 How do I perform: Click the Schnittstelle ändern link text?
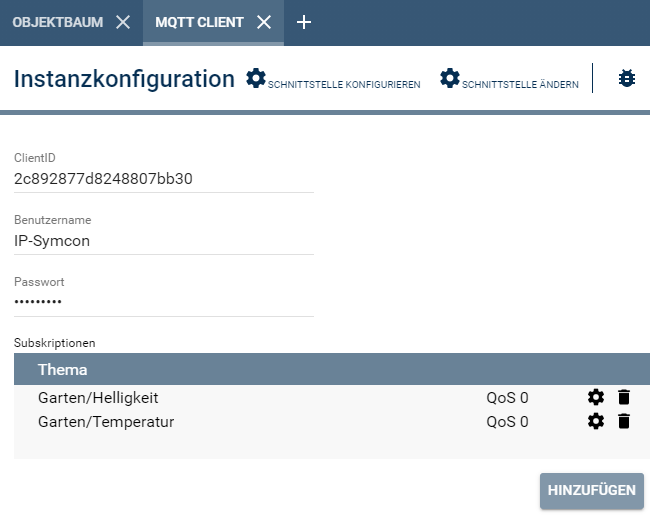tap(520, 85)
